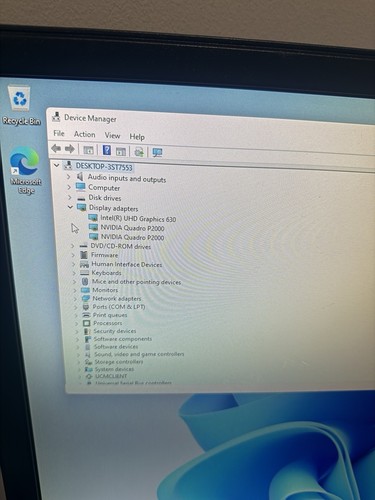Expand the Processors category

[x=77, y=323]
